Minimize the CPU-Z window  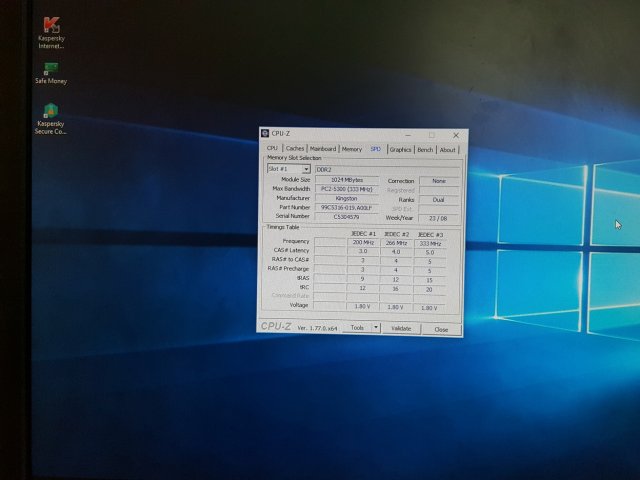(x=409, y=135)
